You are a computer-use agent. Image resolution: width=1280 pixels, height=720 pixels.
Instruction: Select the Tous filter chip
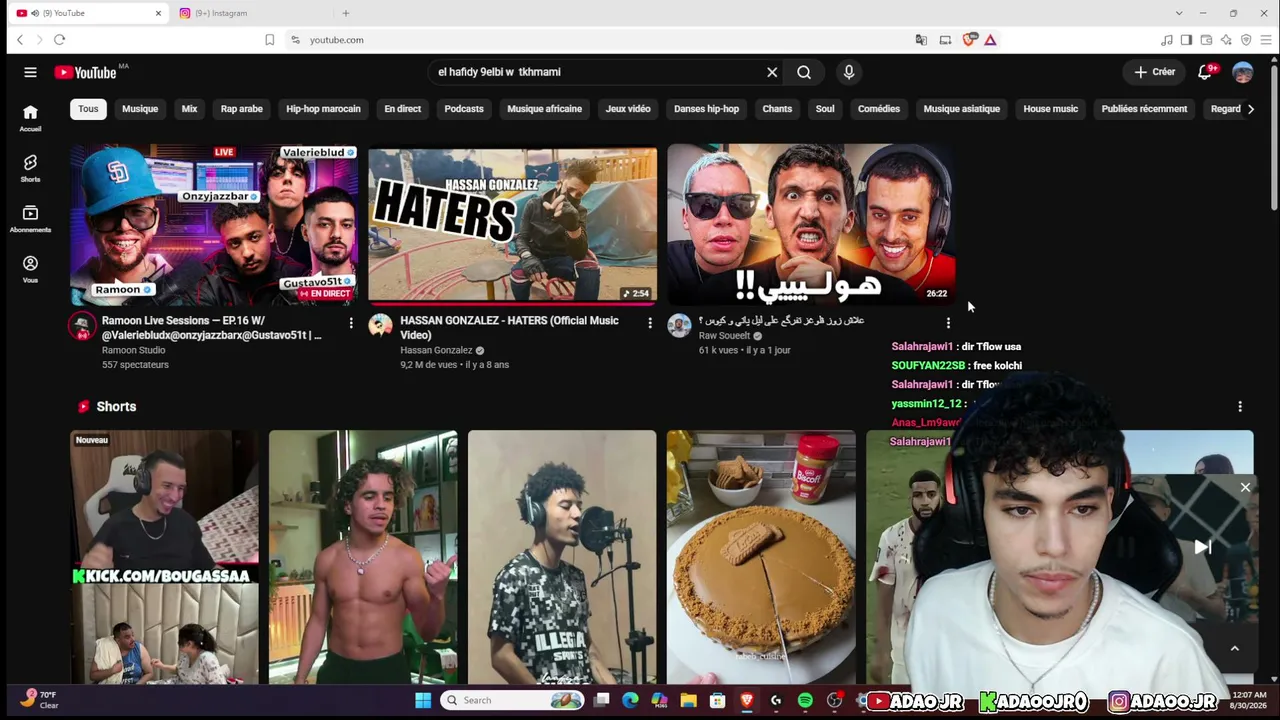(x=89, y=109)
